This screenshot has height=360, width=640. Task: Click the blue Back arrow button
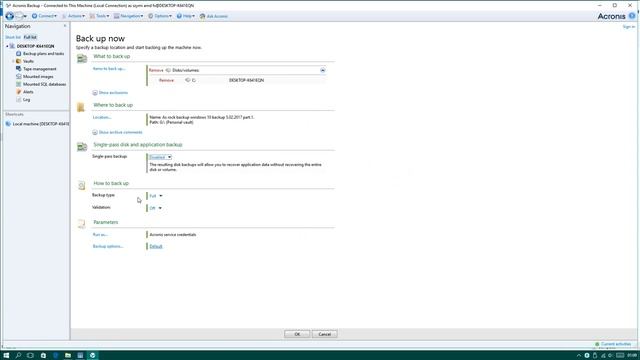pyautogui.click(x=10, y=16)
